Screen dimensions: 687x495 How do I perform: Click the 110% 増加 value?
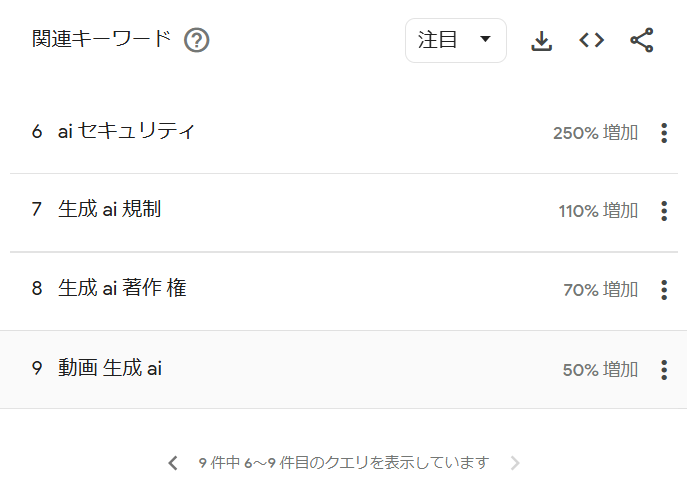click(598, 211)
